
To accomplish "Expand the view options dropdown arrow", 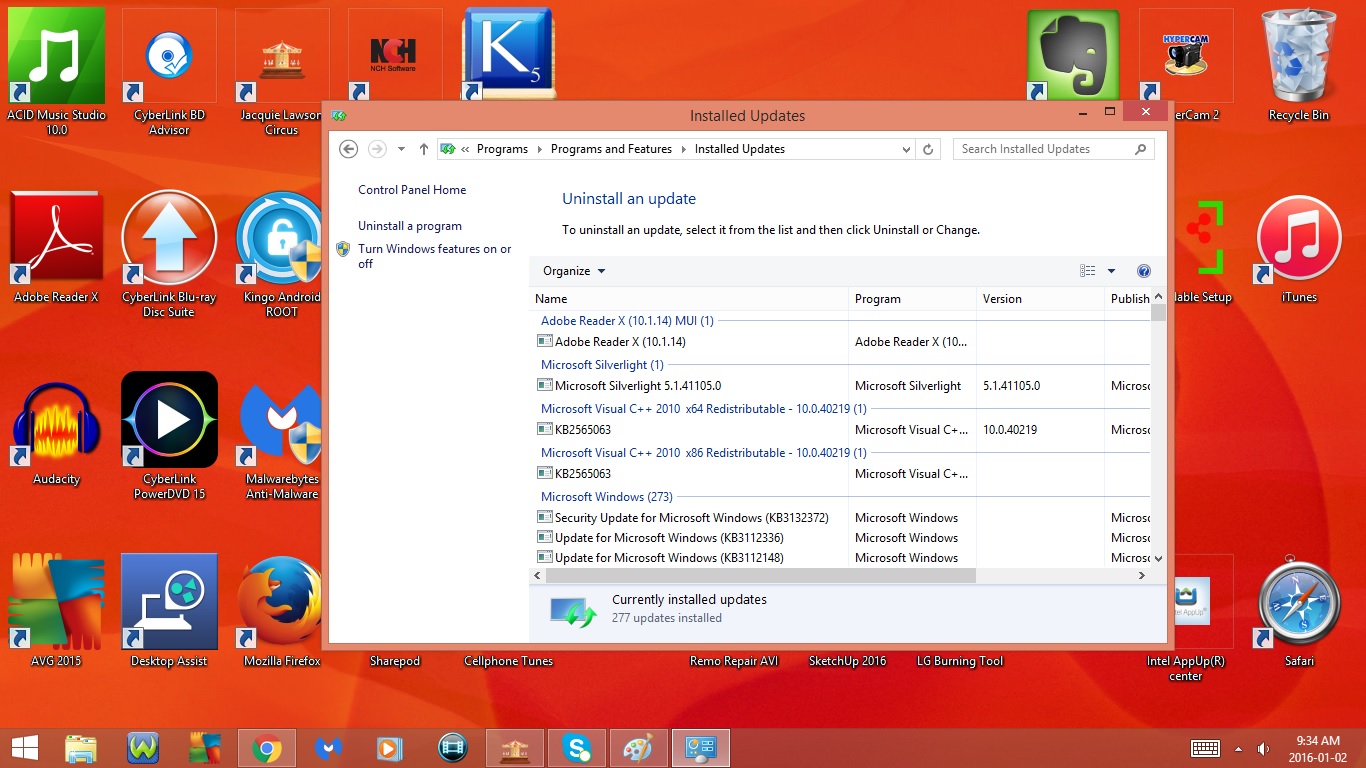I will pyautogui.click(x=1111, y=271).
